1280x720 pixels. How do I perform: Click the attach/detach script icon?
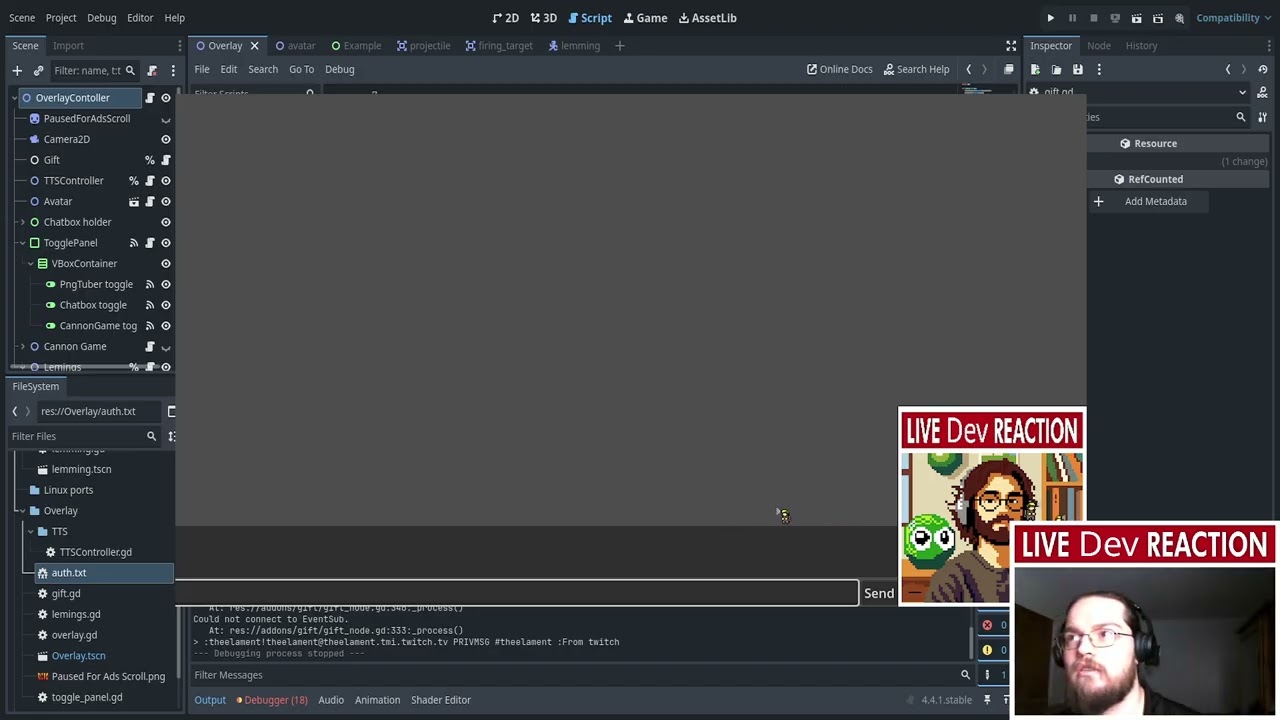click(x=152, y=70)
